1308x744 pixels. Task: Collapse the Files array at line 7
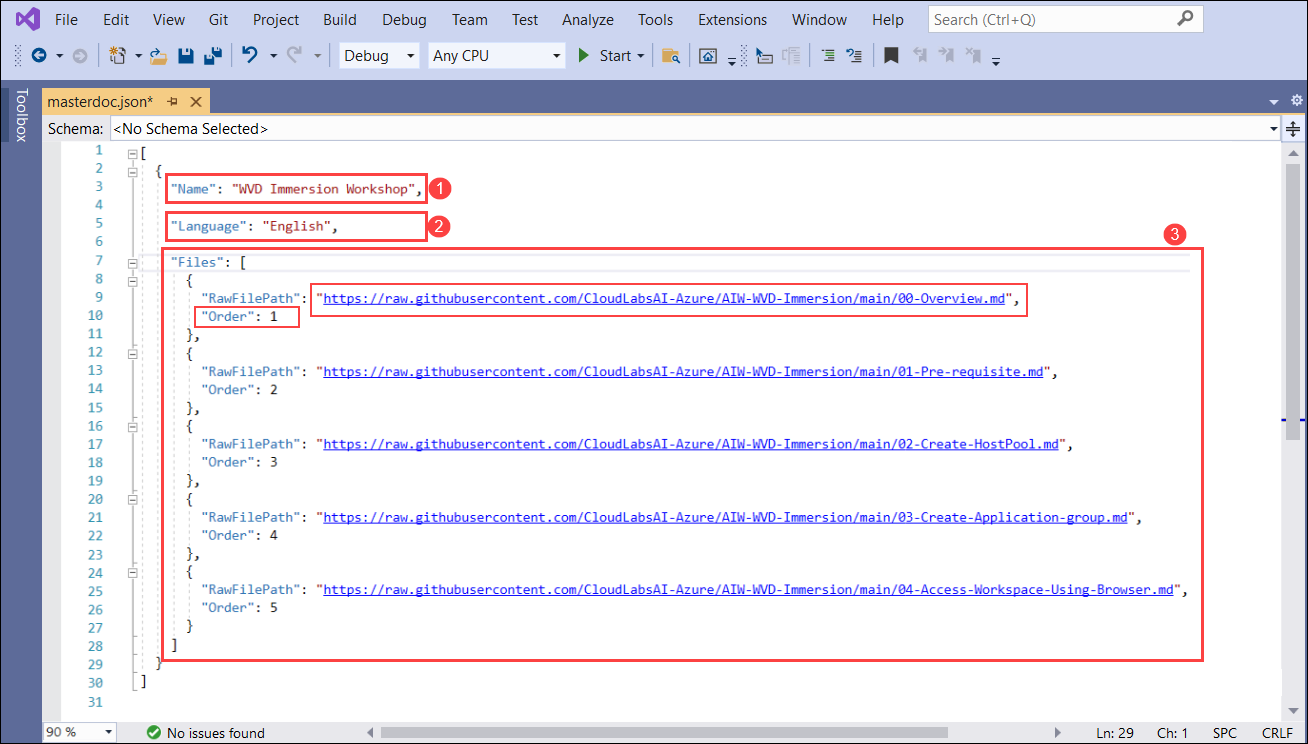[x=132, y=262]
